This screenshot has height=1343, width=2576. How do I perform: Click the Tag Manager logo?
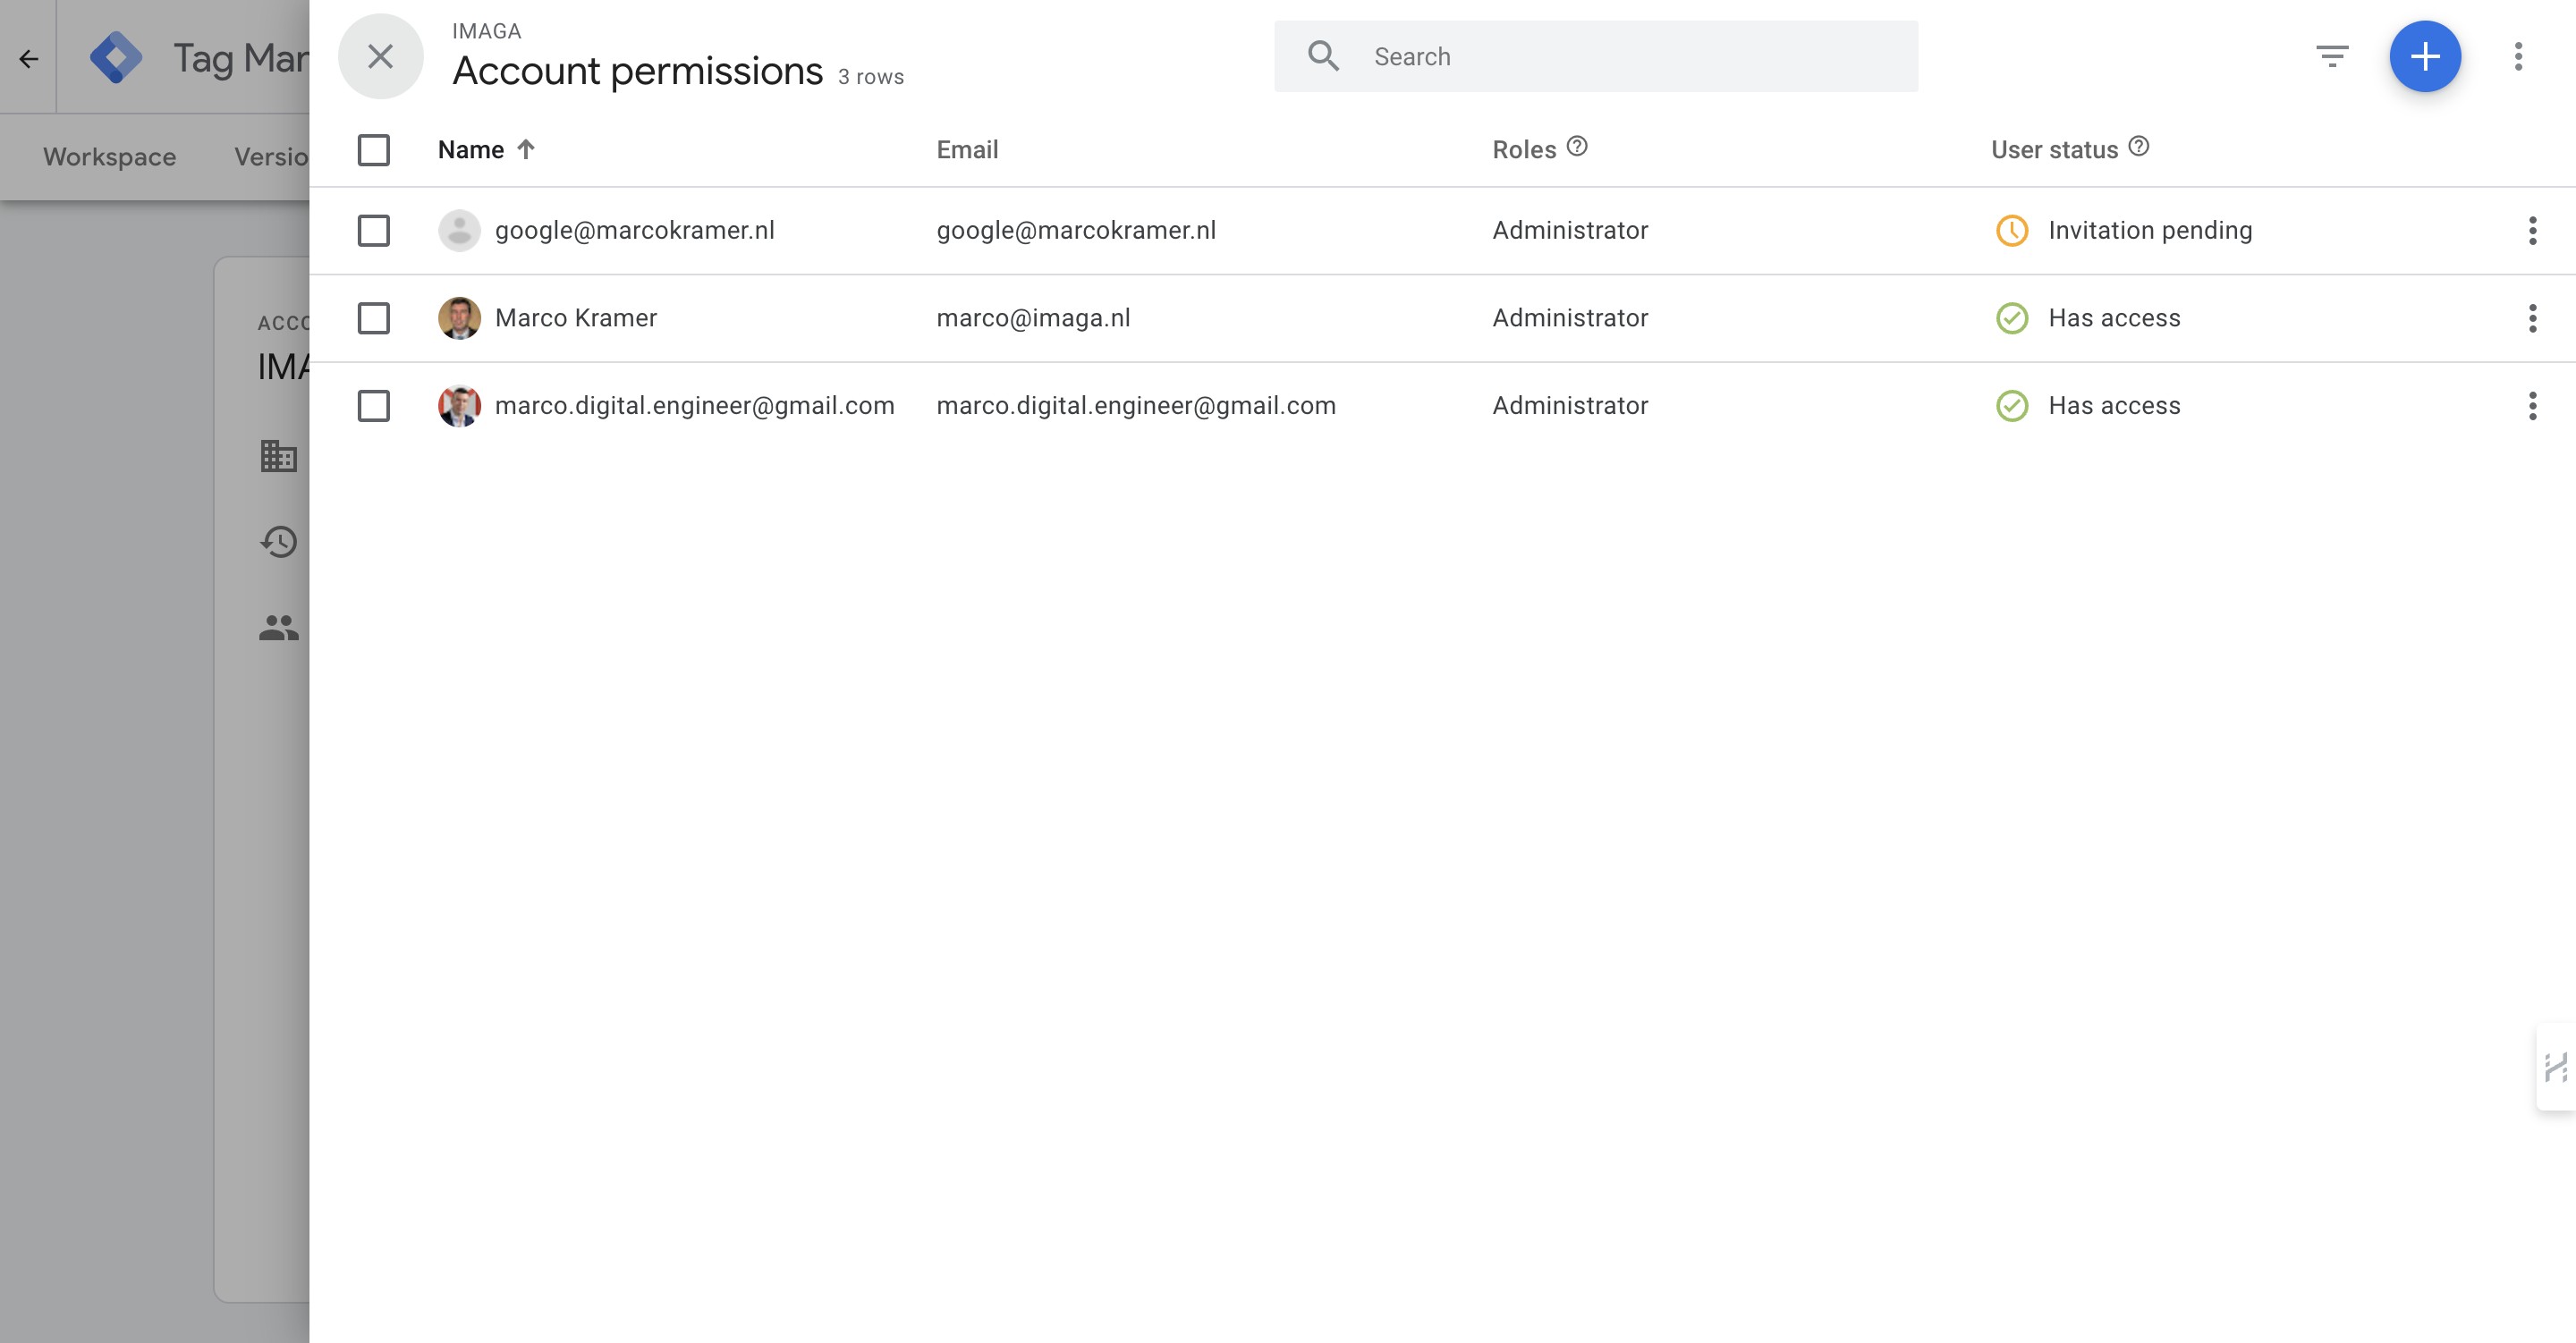tap(116, 58)
